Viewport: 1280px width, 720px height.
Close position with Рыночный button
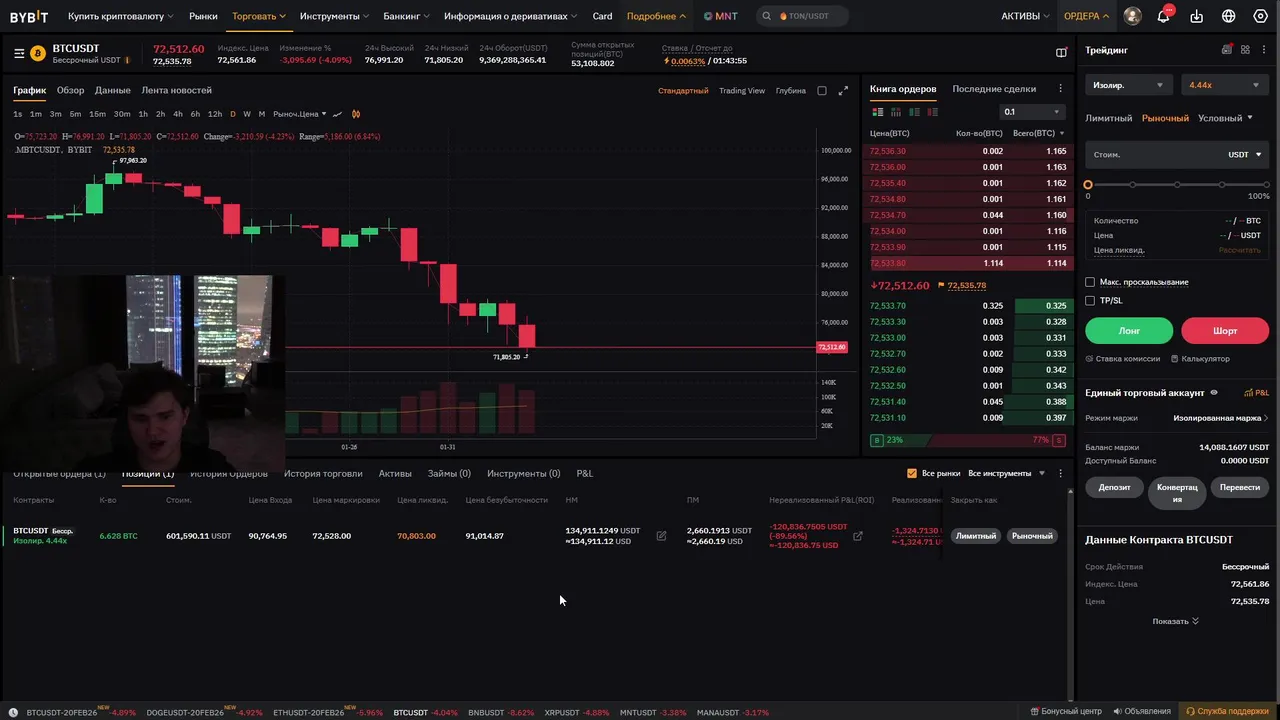click(x=1032, y=536)
